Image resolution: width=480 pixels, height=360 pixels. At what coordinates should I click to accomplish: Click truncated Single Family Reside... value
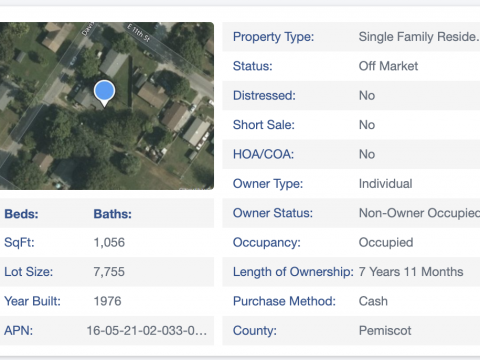pos(419,37)
